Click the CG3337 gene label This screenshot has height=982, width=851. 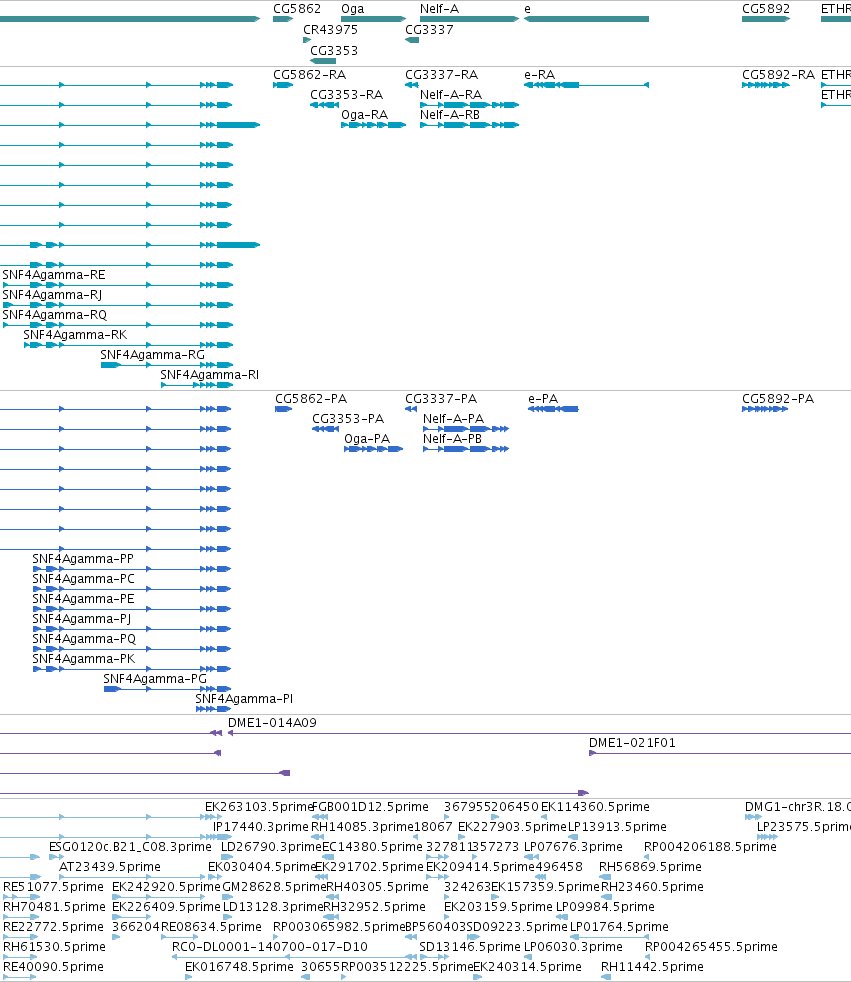429,29
